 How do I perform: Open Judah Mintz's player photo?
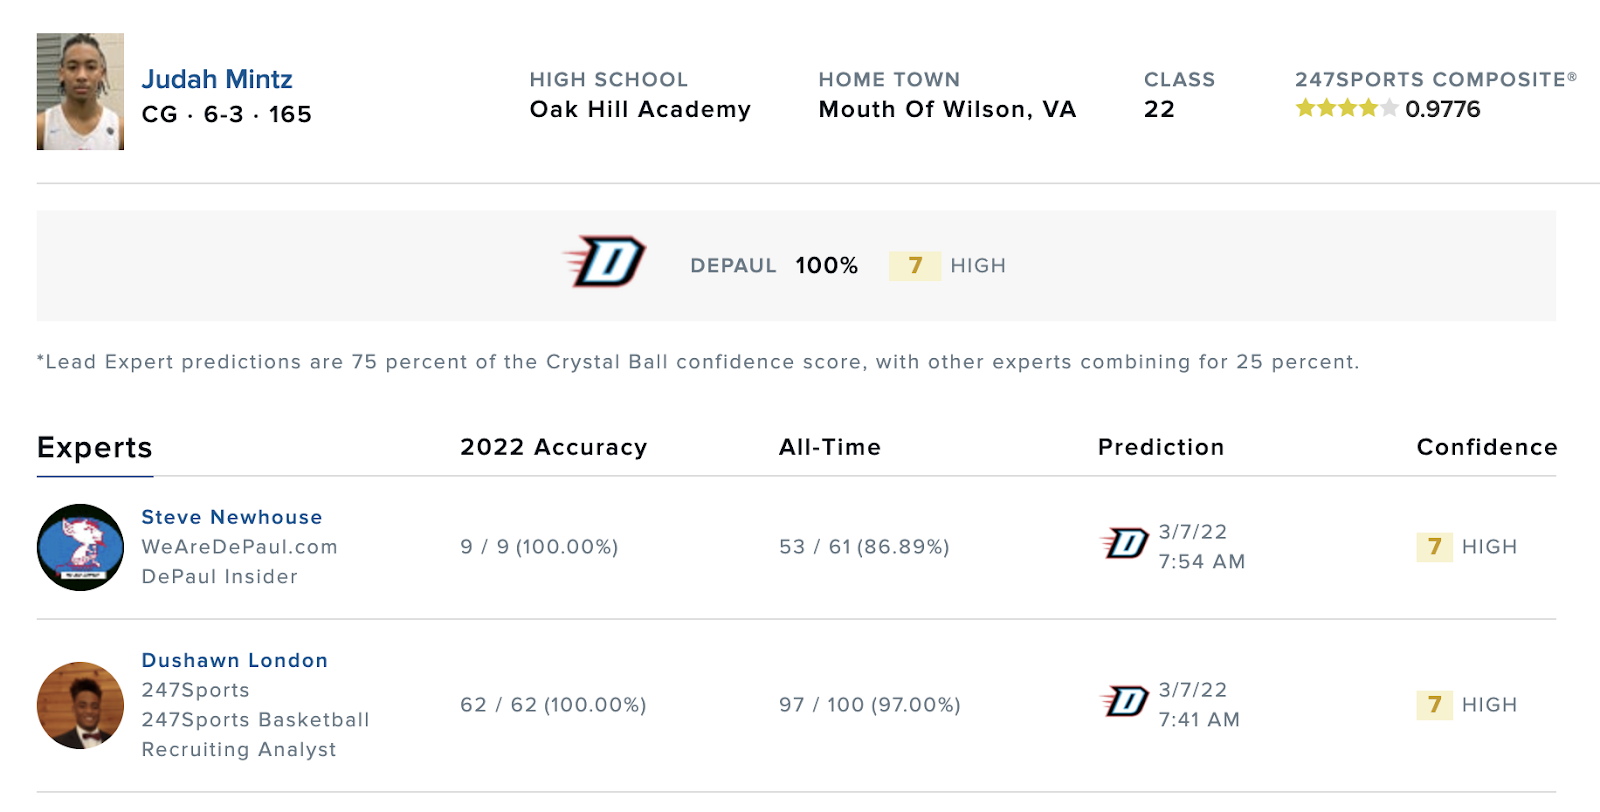[x=80, y=91]
